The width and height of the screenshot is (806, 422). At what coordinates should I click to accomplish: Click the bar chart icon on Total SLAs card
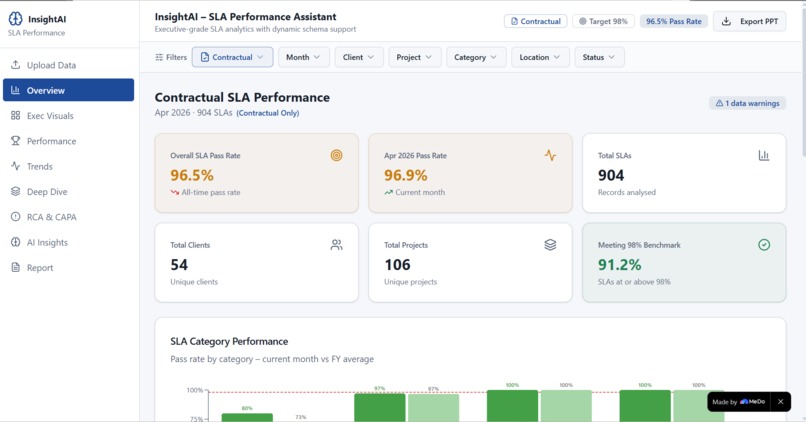coord(764,155)
